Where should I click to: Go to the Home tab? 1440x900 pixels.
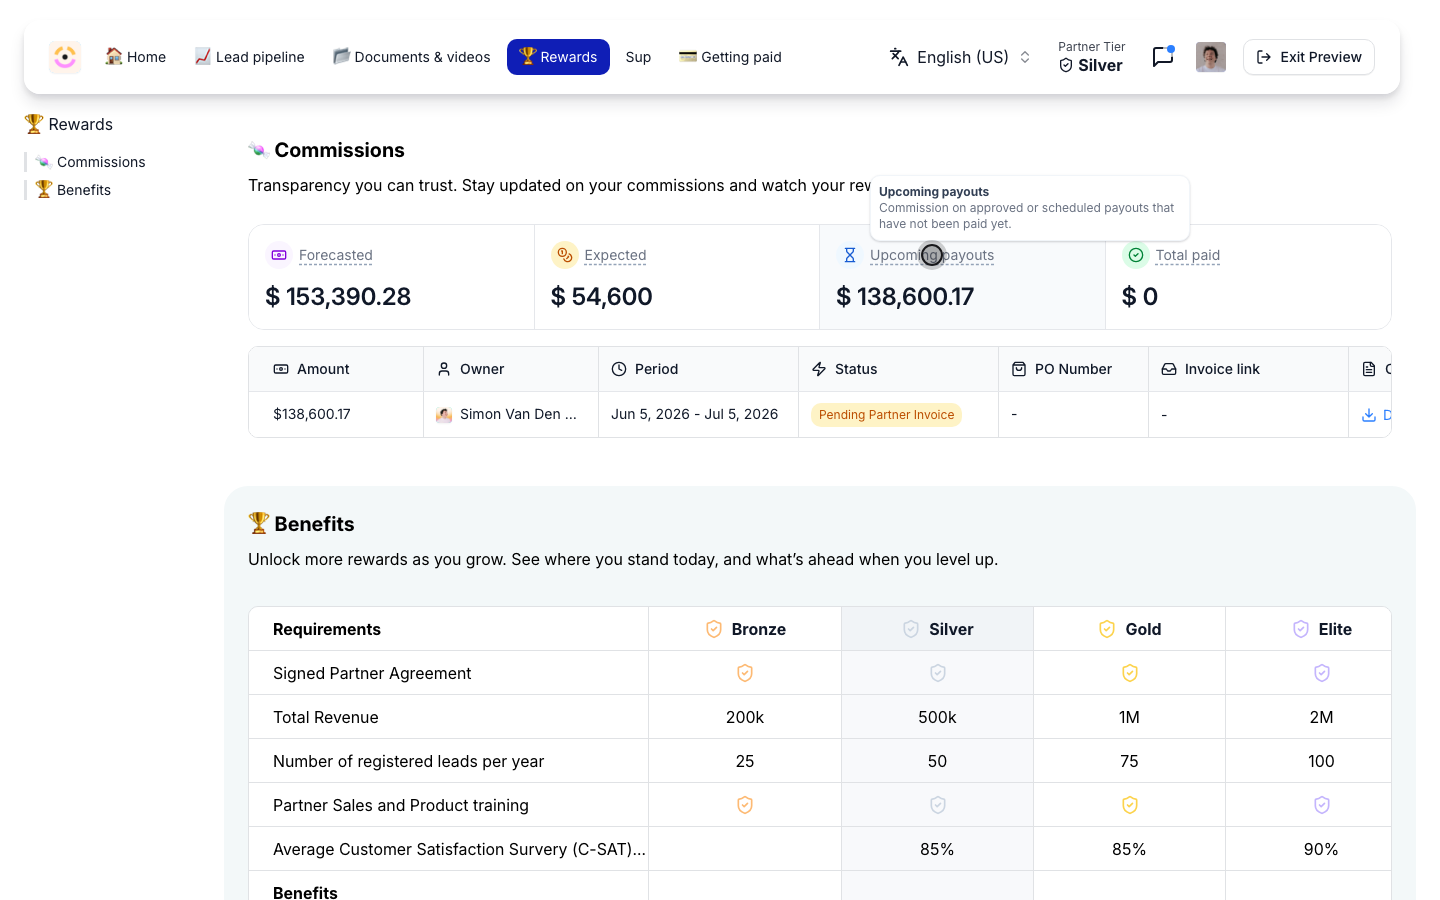(136, 57)
